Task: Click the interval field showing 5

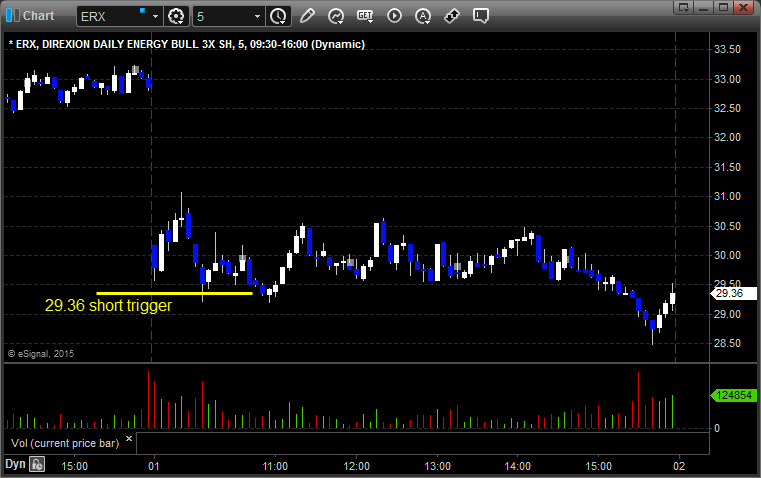Action: [x=223, y=16]
